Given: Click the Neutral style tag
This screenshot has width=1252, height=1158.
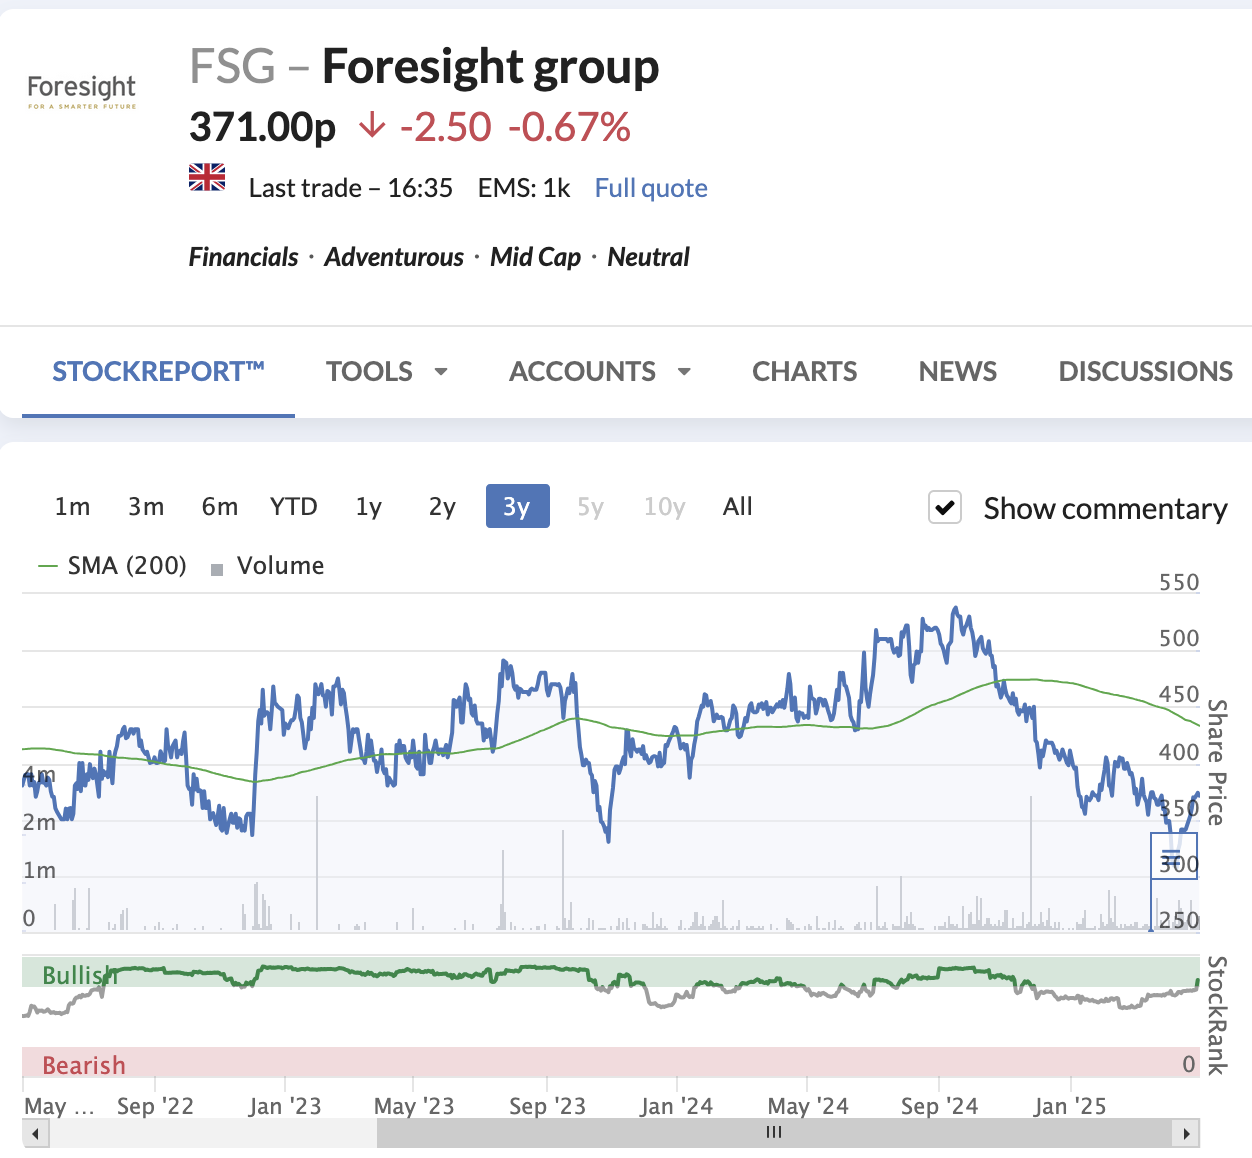Looking at the screenshot, I should (649, 257).
